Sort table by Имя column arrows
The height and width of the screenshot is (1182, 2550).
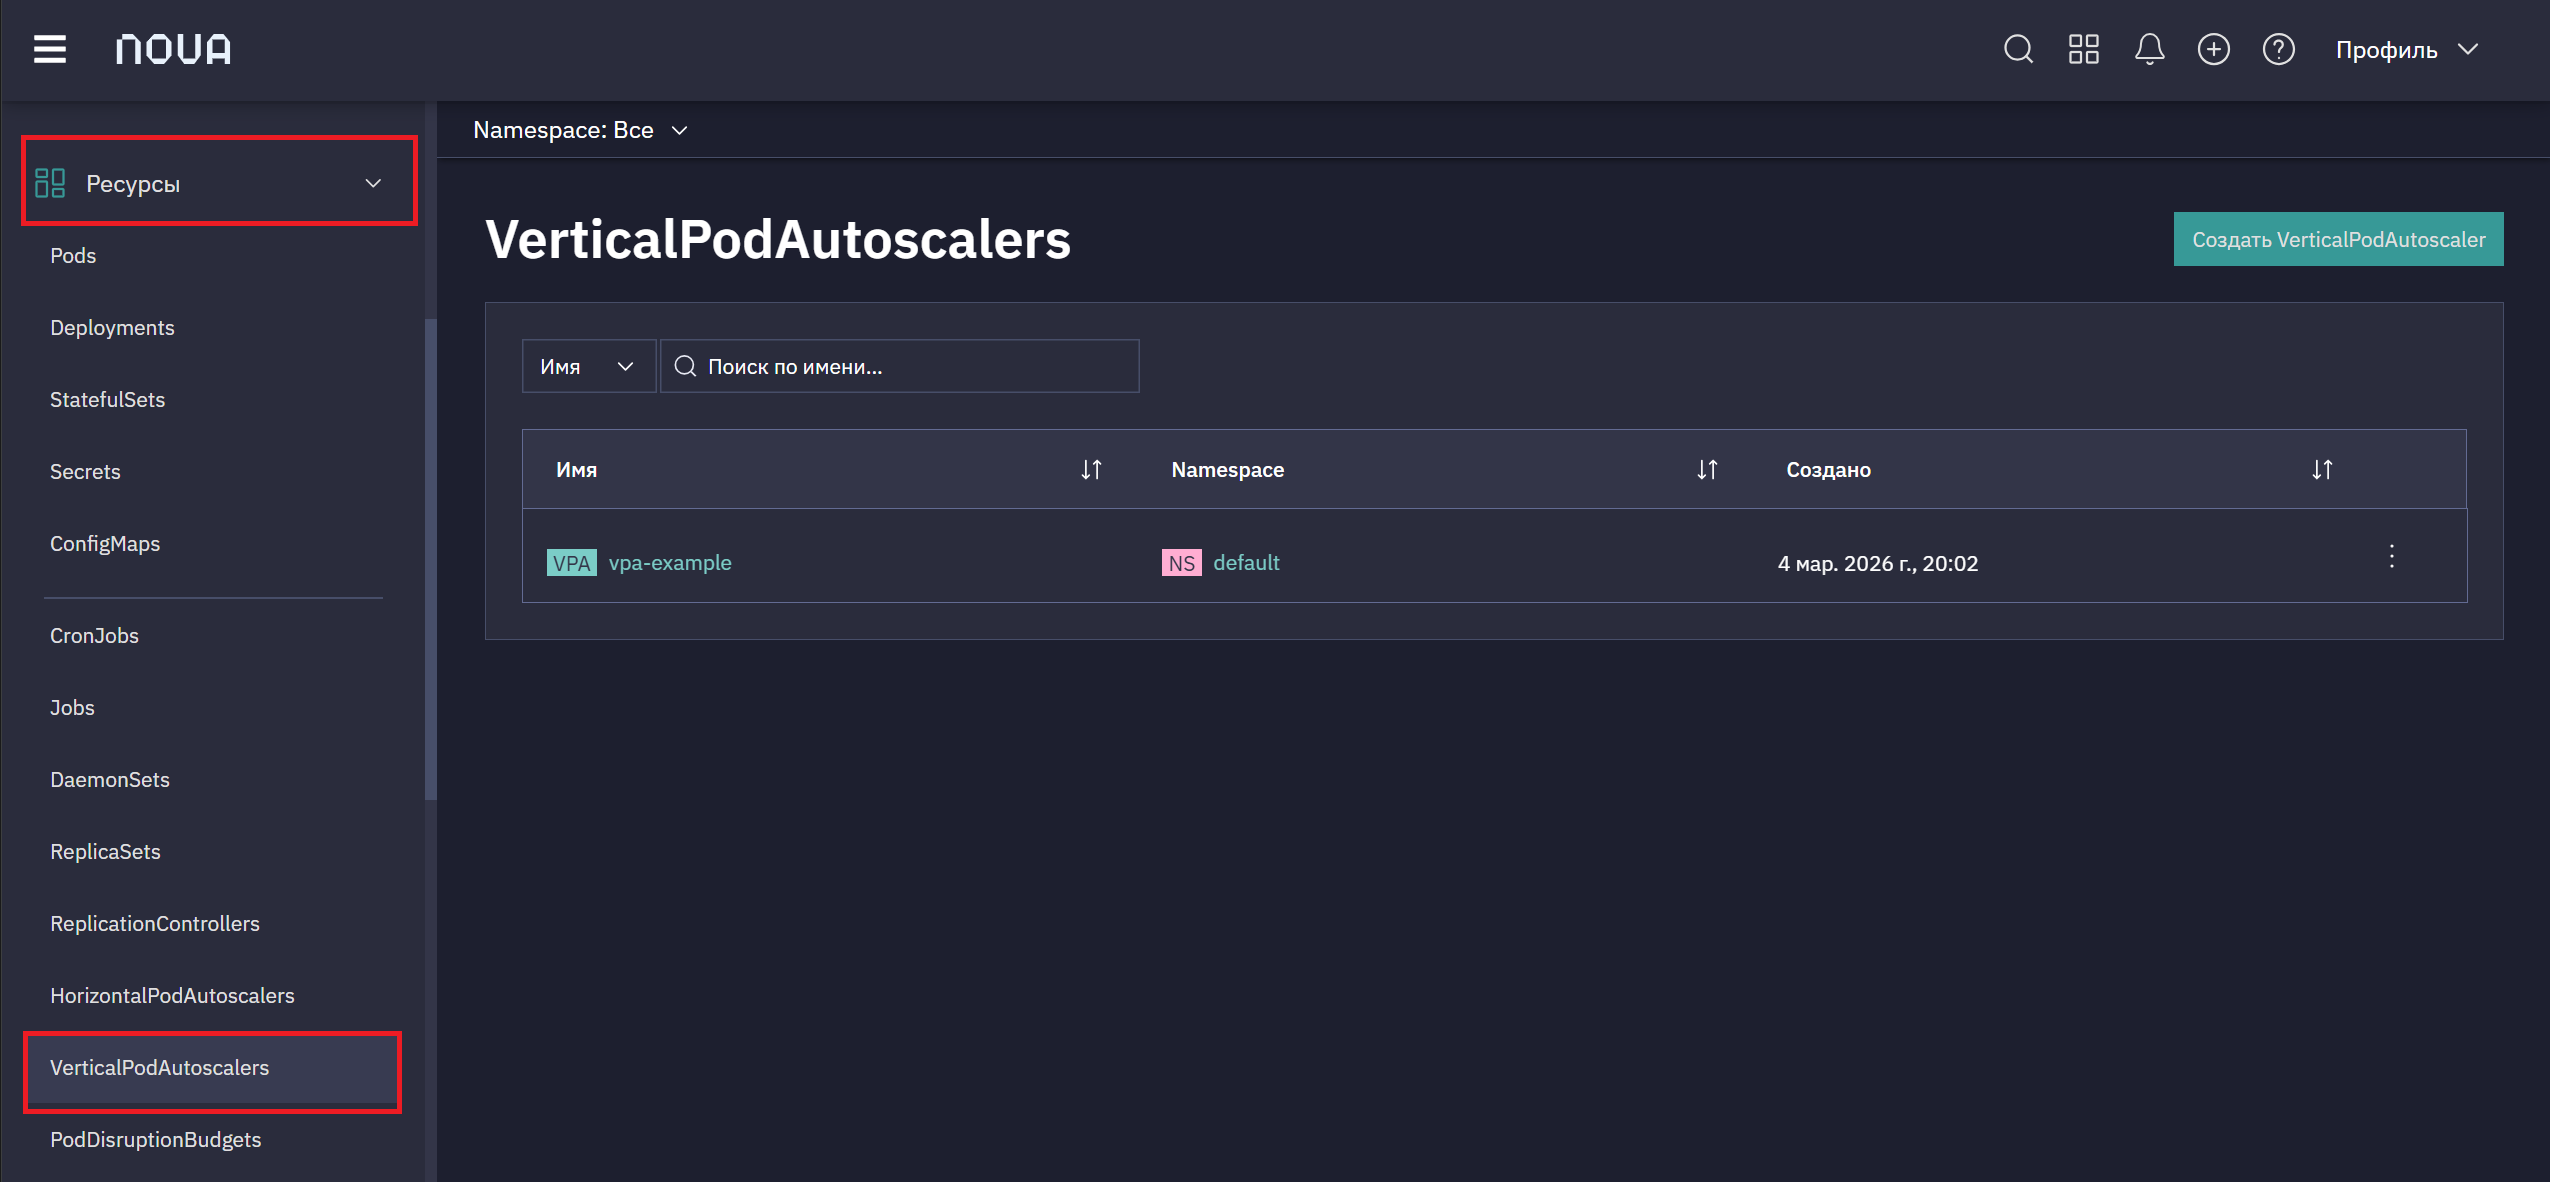1091,469
